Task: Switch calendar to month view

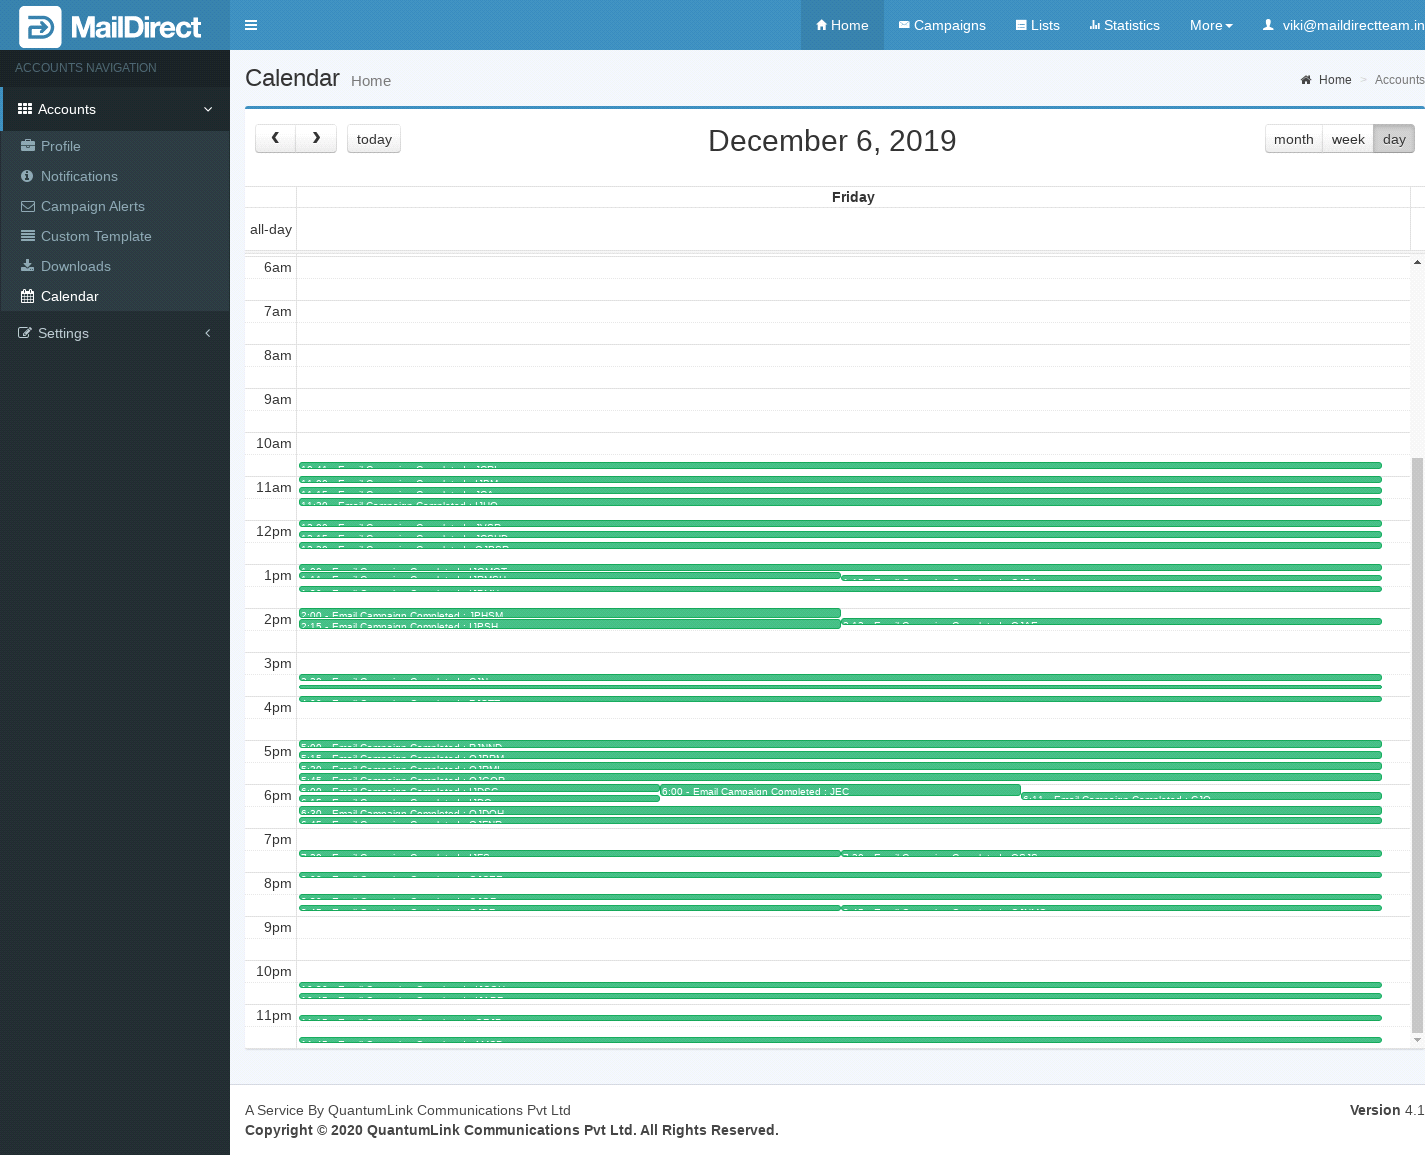Action: tap(1293, 139)
